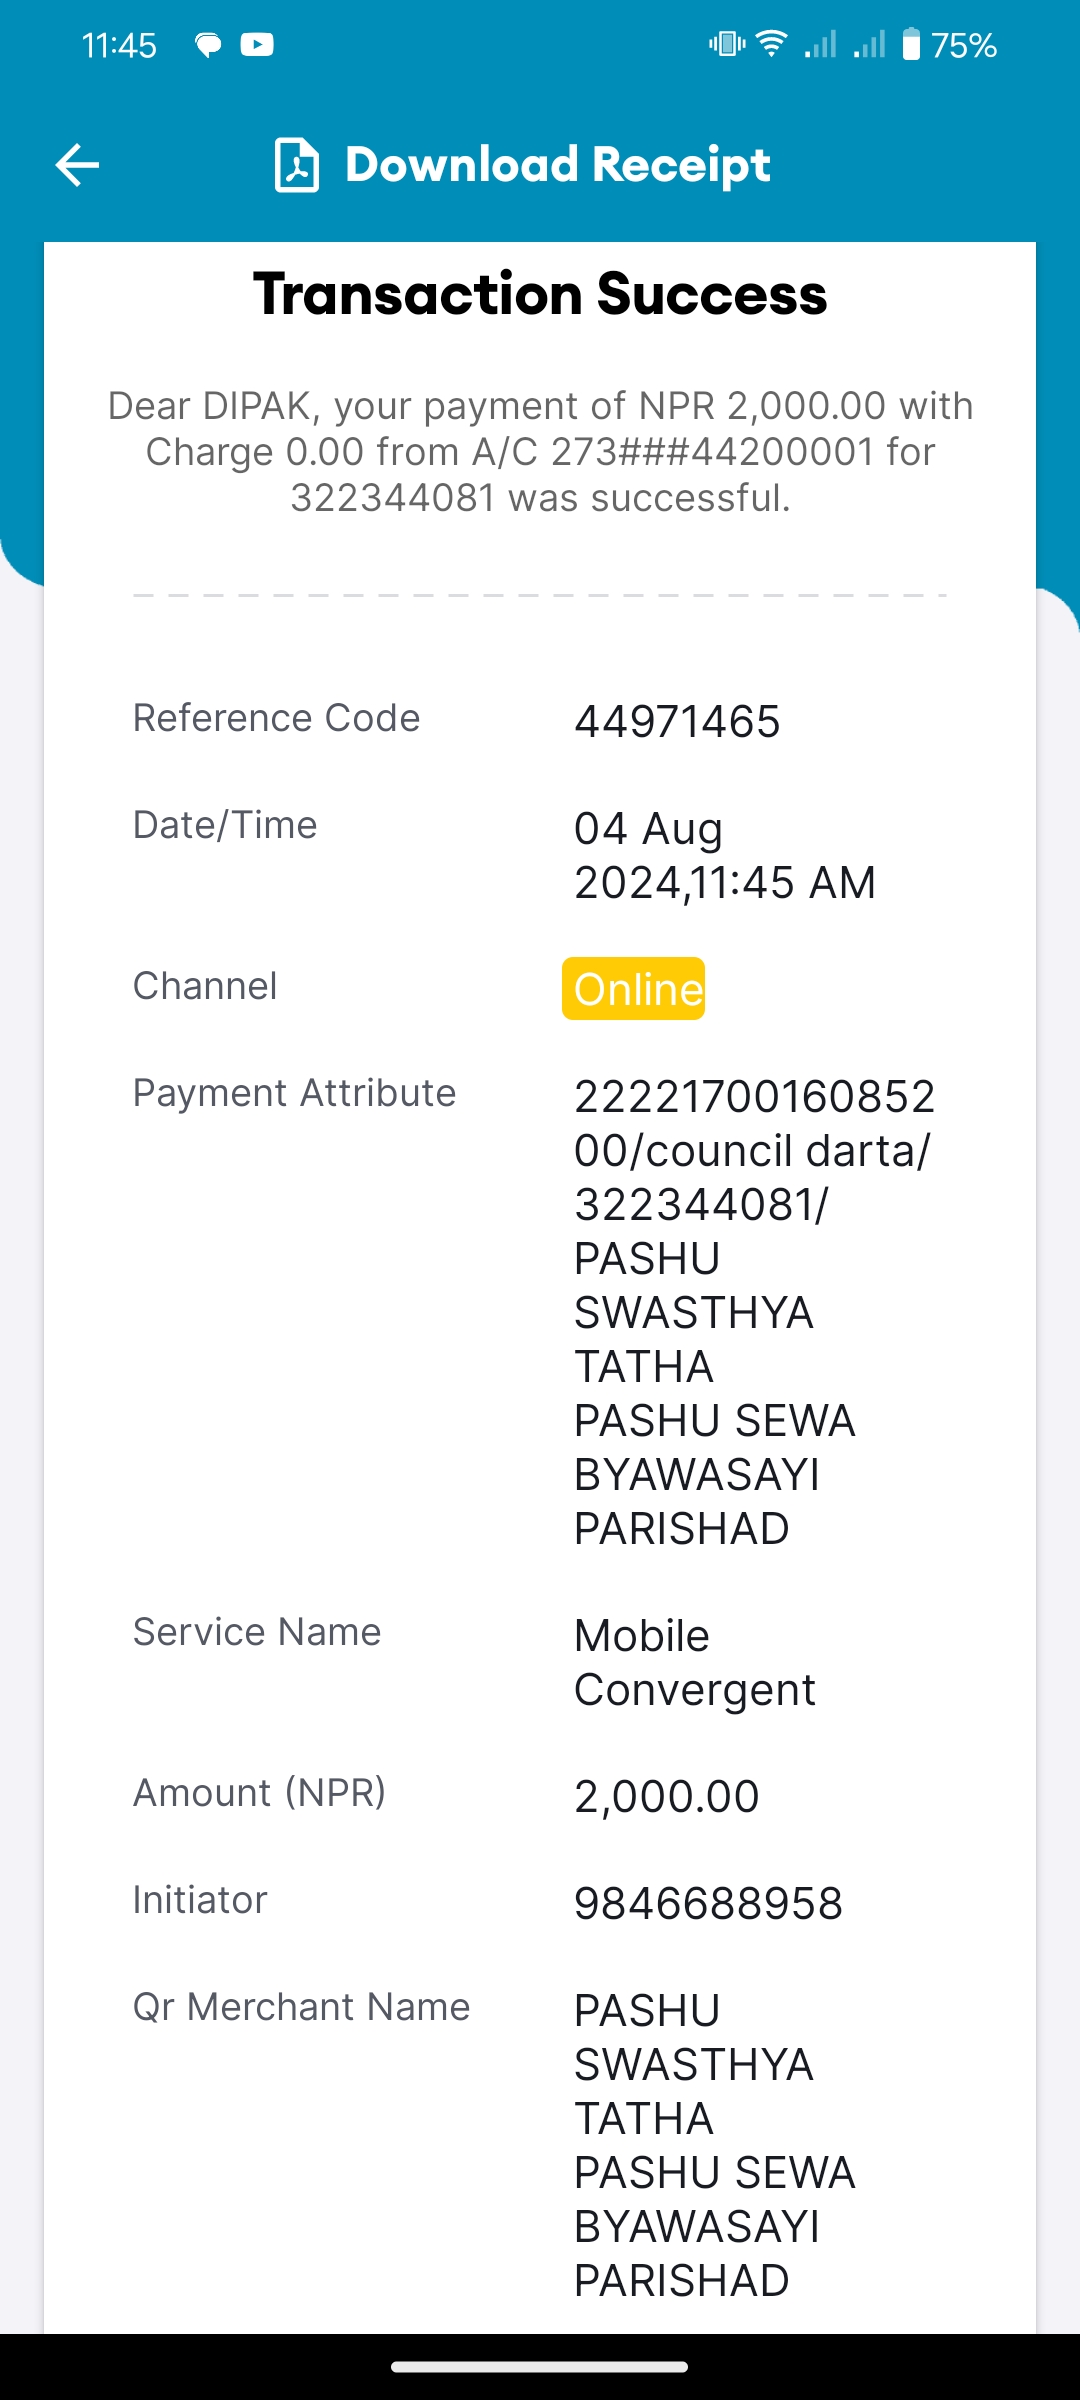Tap the Amount value 2,000.00
1080x2400 pixels.
click(667, 1797)
